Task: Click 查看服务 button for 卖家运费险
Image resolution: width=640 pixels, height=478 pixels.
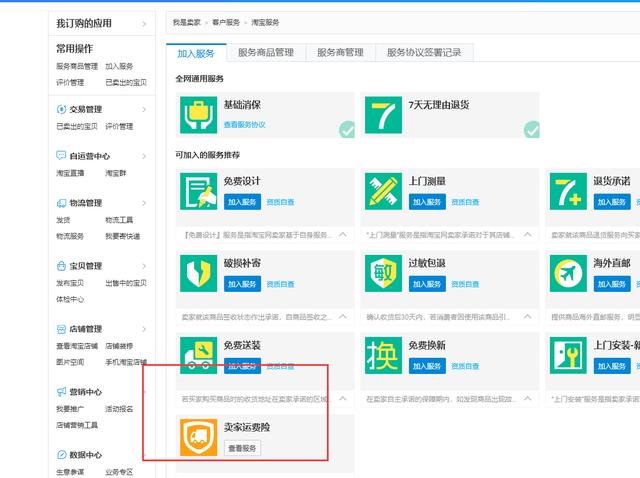Action: [242, 448]
